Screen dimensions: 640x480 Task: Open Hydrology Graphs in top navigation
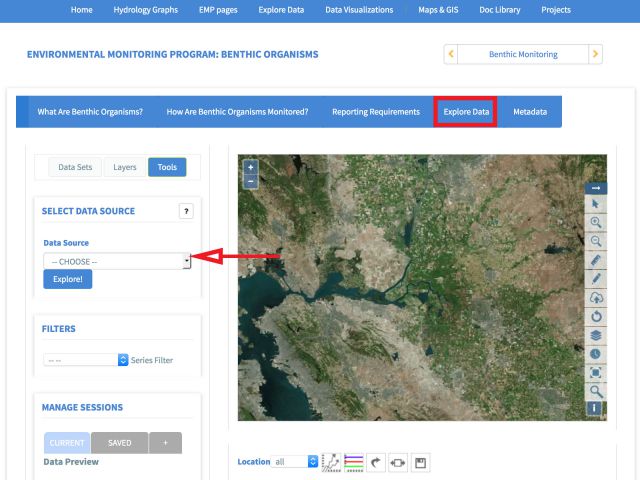[146, 10]
